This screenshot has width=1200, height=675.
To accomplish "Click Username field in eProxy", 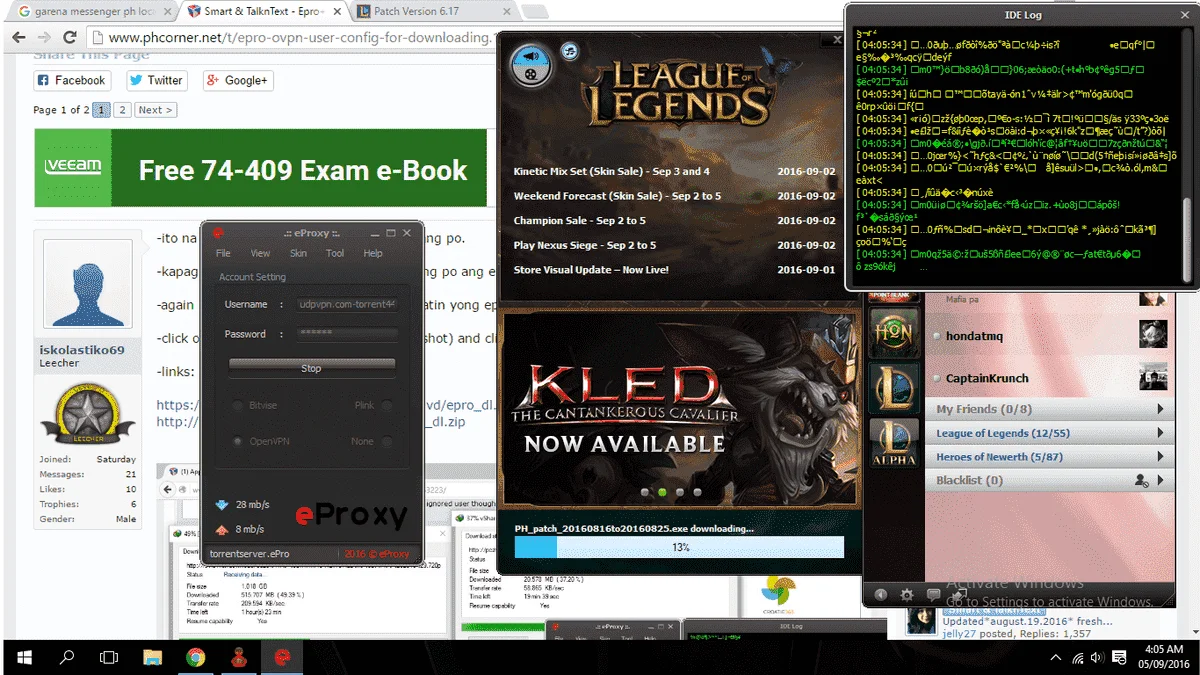I will tap(347, 304).
